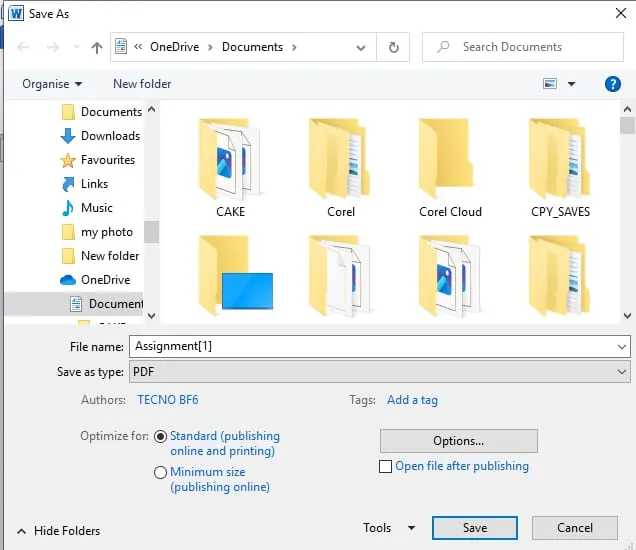Click Add a tag link
This screenshot has width=636, height=550.
point(413,400)
